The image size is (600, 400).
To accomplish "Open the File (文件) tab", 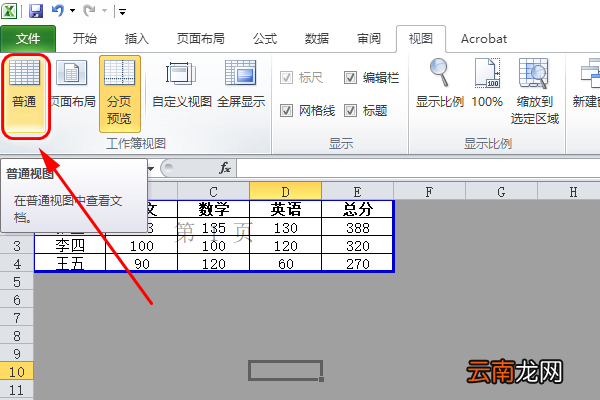I will (28, 38).
